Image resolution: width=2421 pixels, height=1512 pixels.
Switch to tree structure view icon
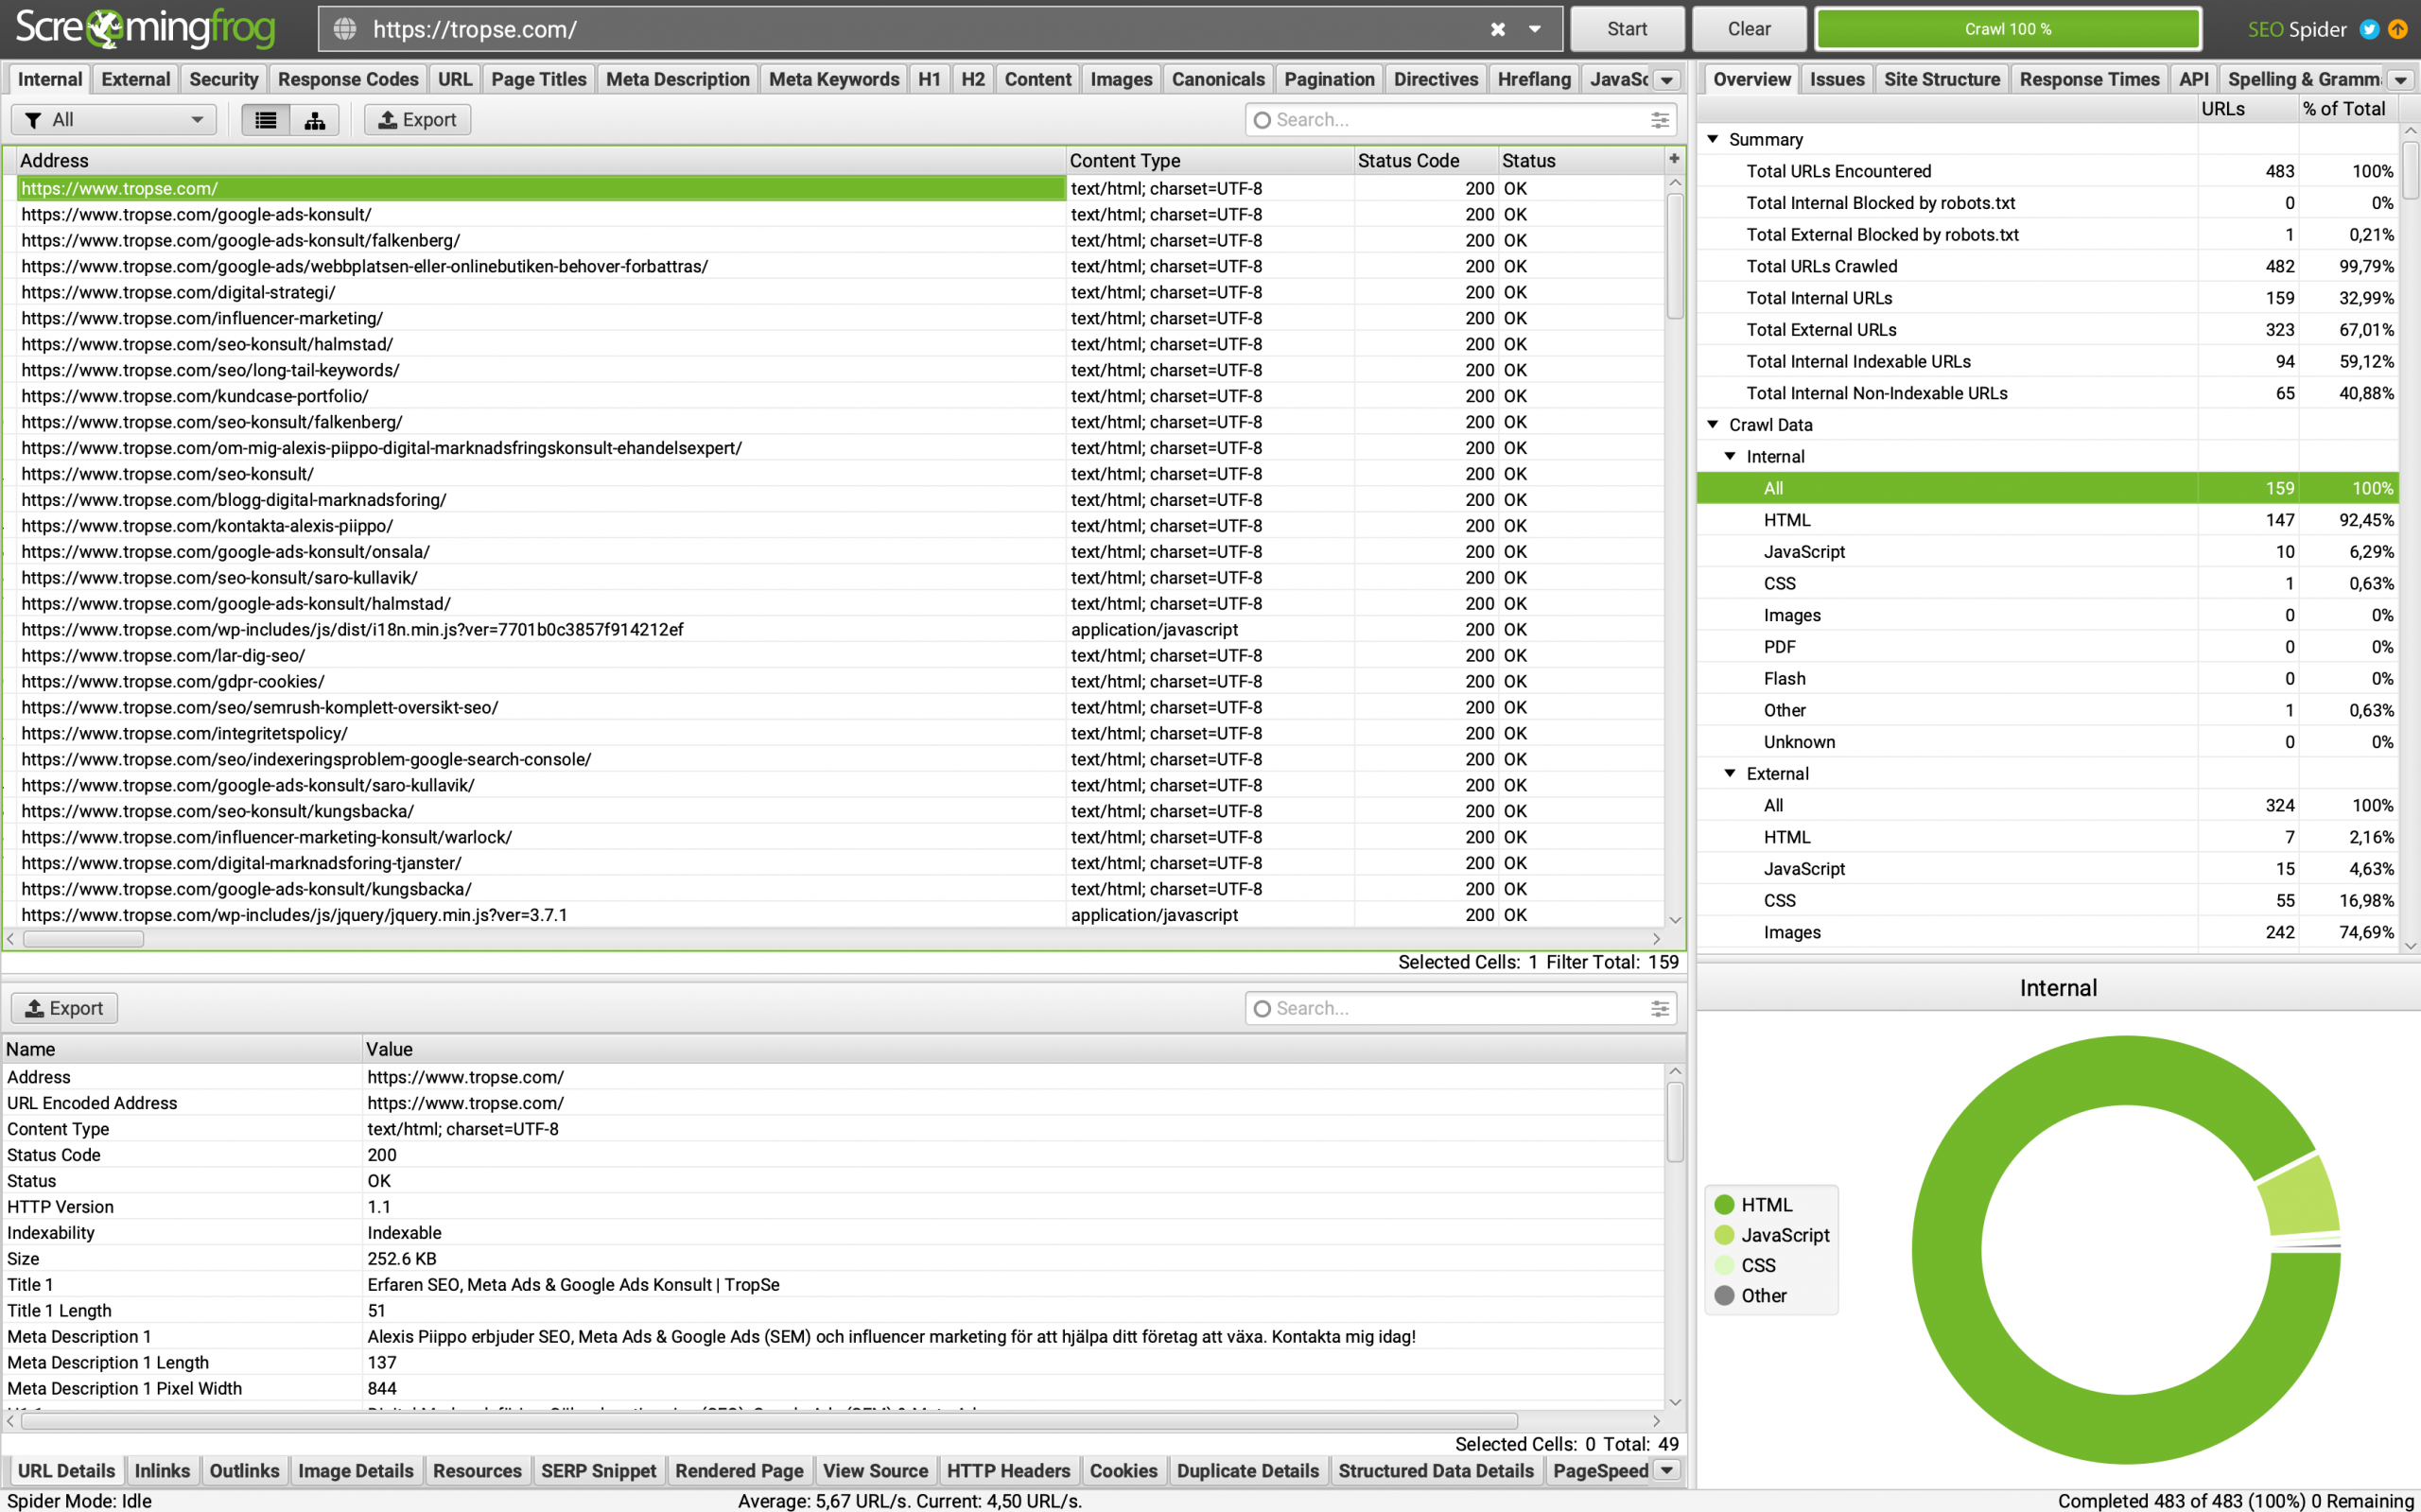pyautogui.click(x=315, y=120)
